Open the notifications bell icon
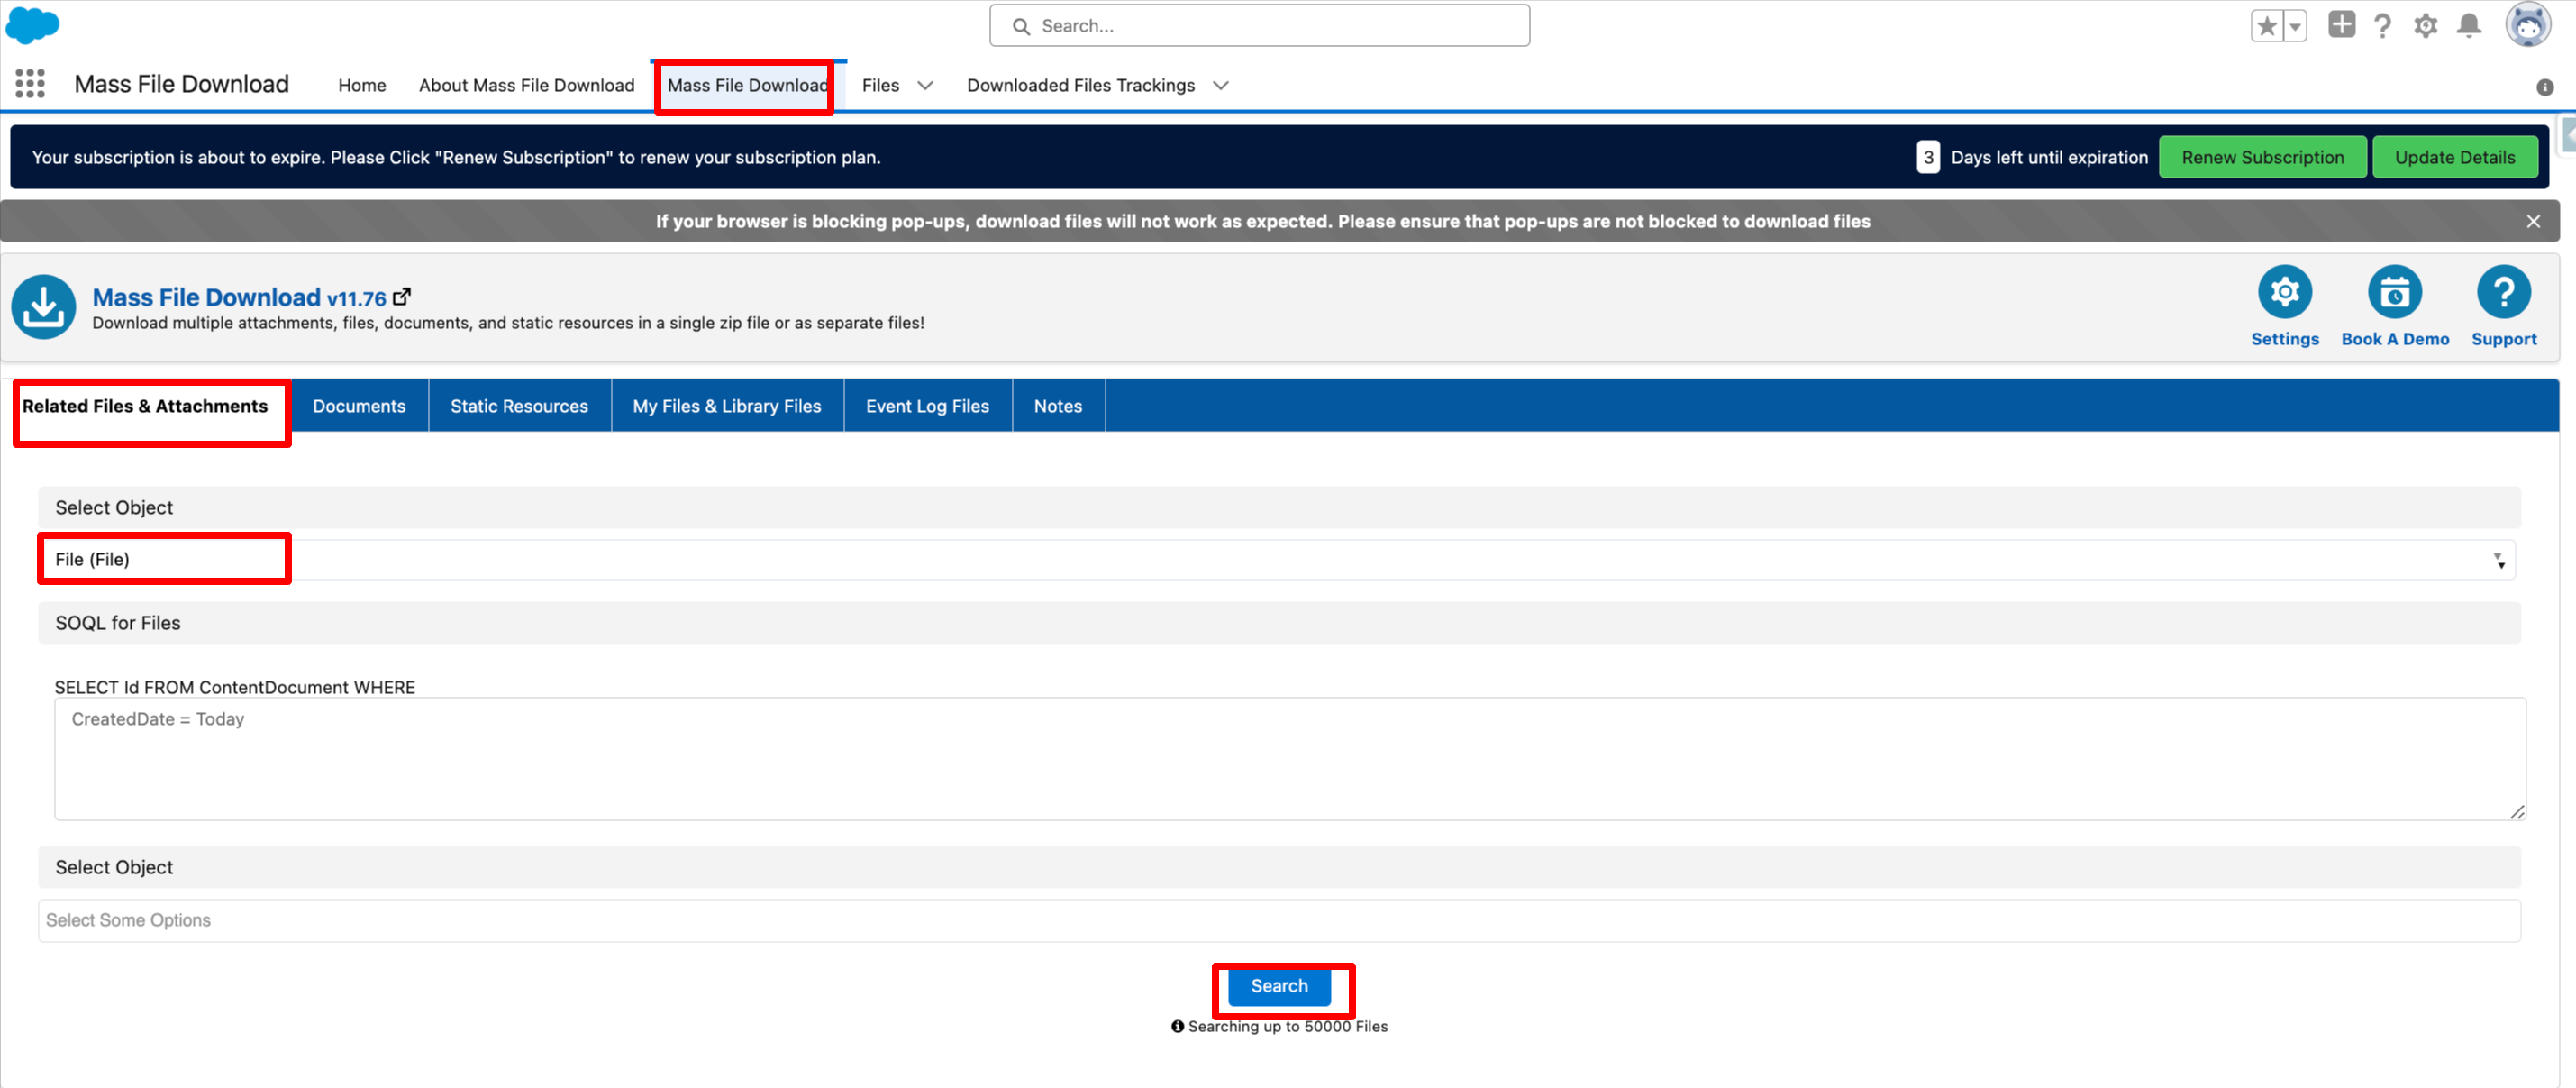 pos(2469,26)
